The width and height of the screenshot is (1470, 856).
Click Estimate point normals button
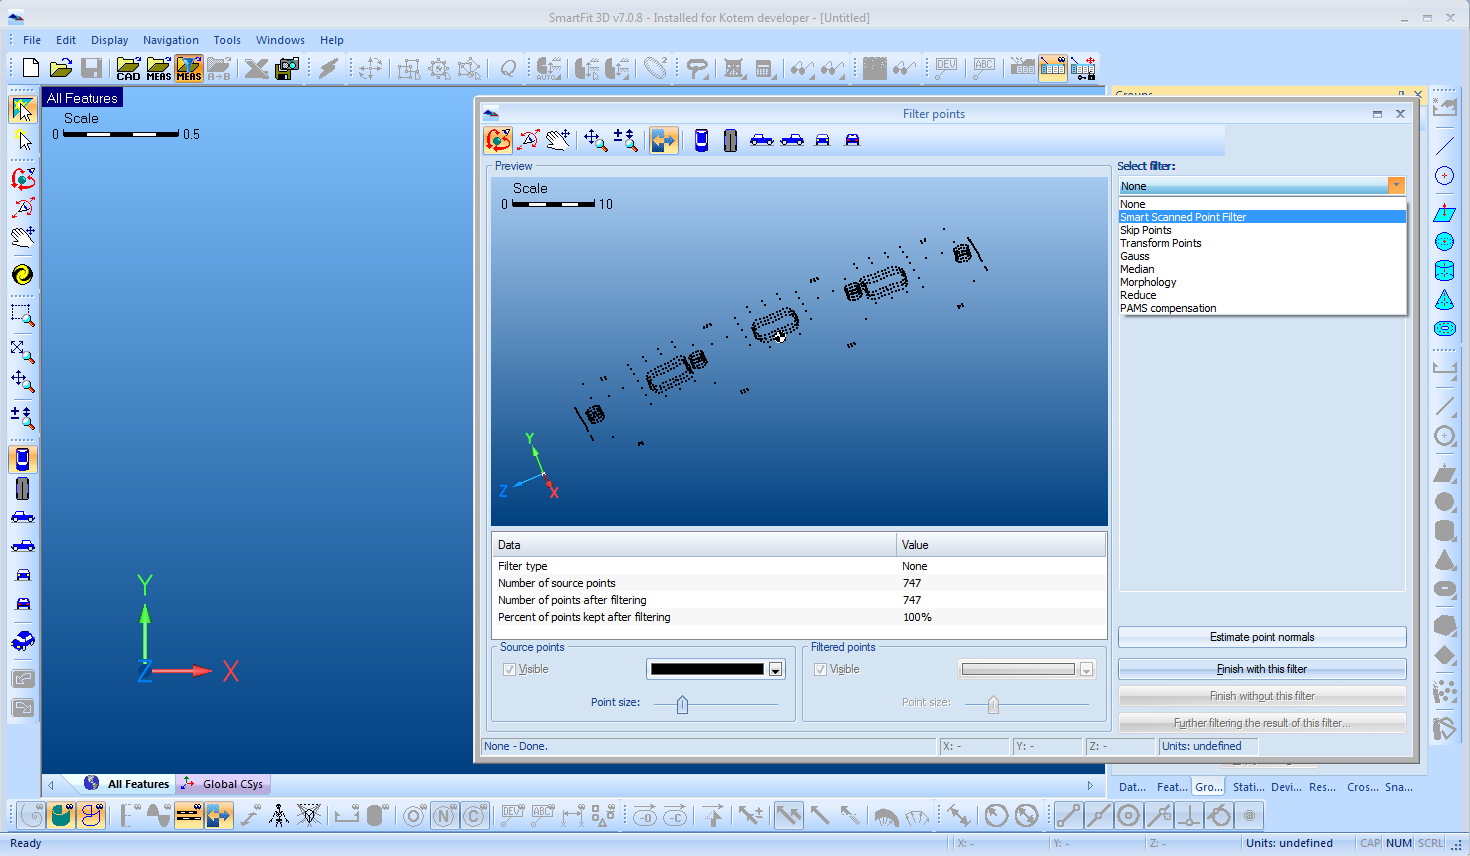(x=1262, y=637)
